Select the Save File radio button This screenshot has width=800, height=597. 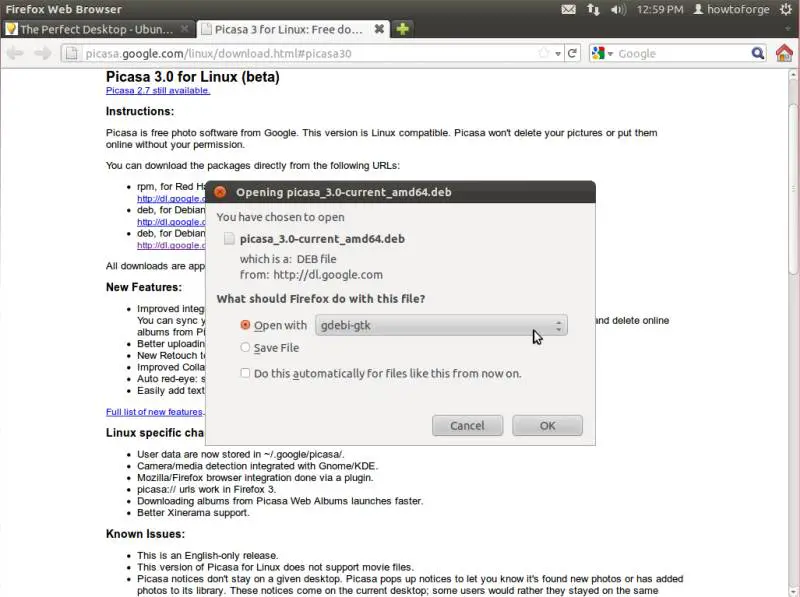(245, 347)
